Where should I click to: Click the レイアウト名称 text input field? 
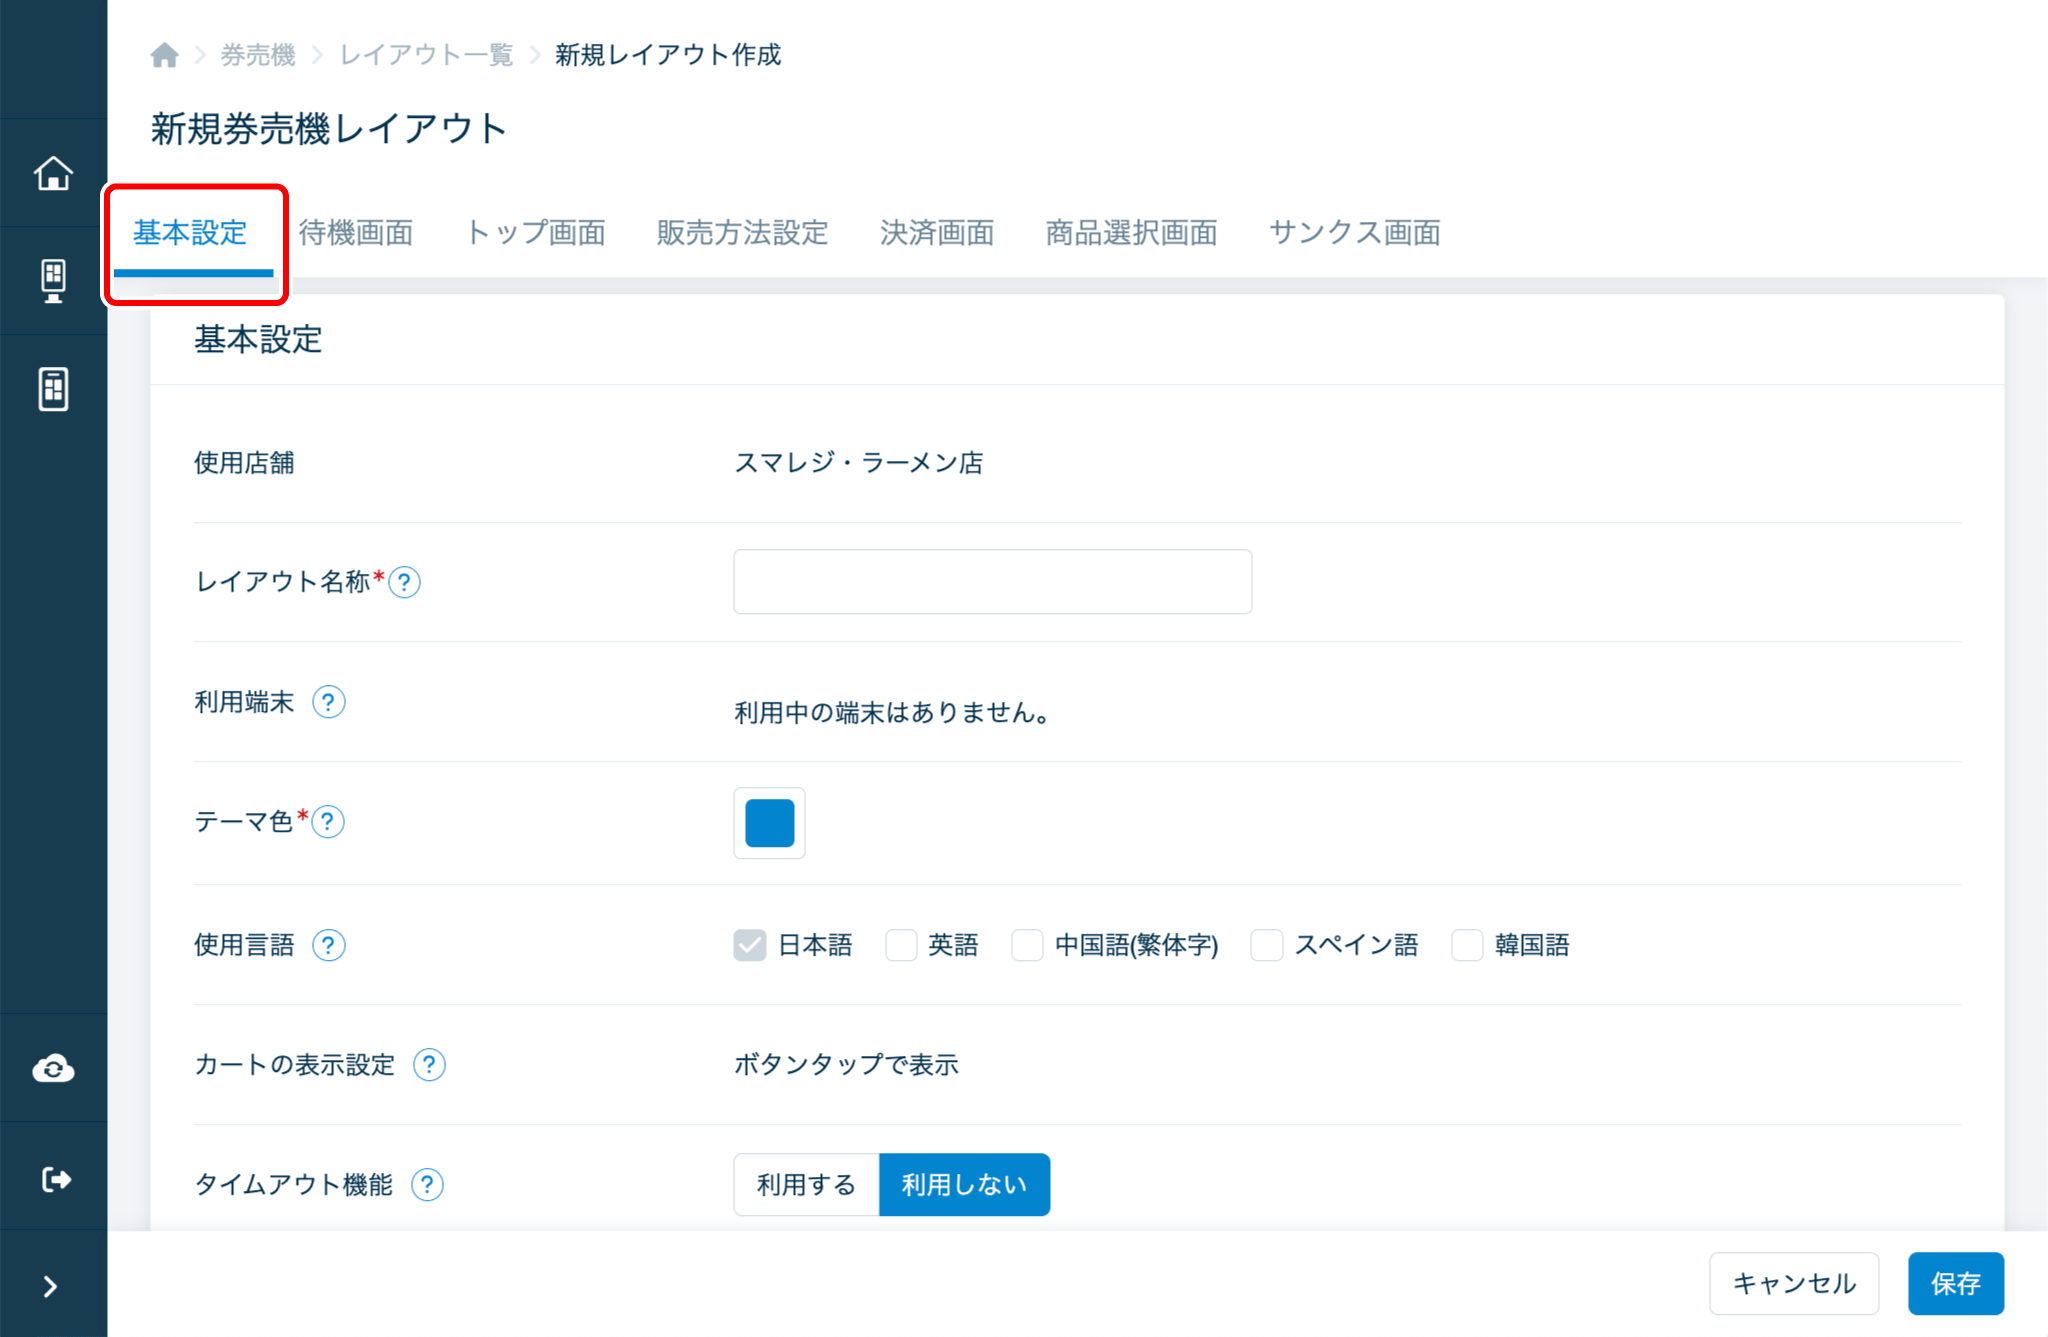(x=992, y=582)
